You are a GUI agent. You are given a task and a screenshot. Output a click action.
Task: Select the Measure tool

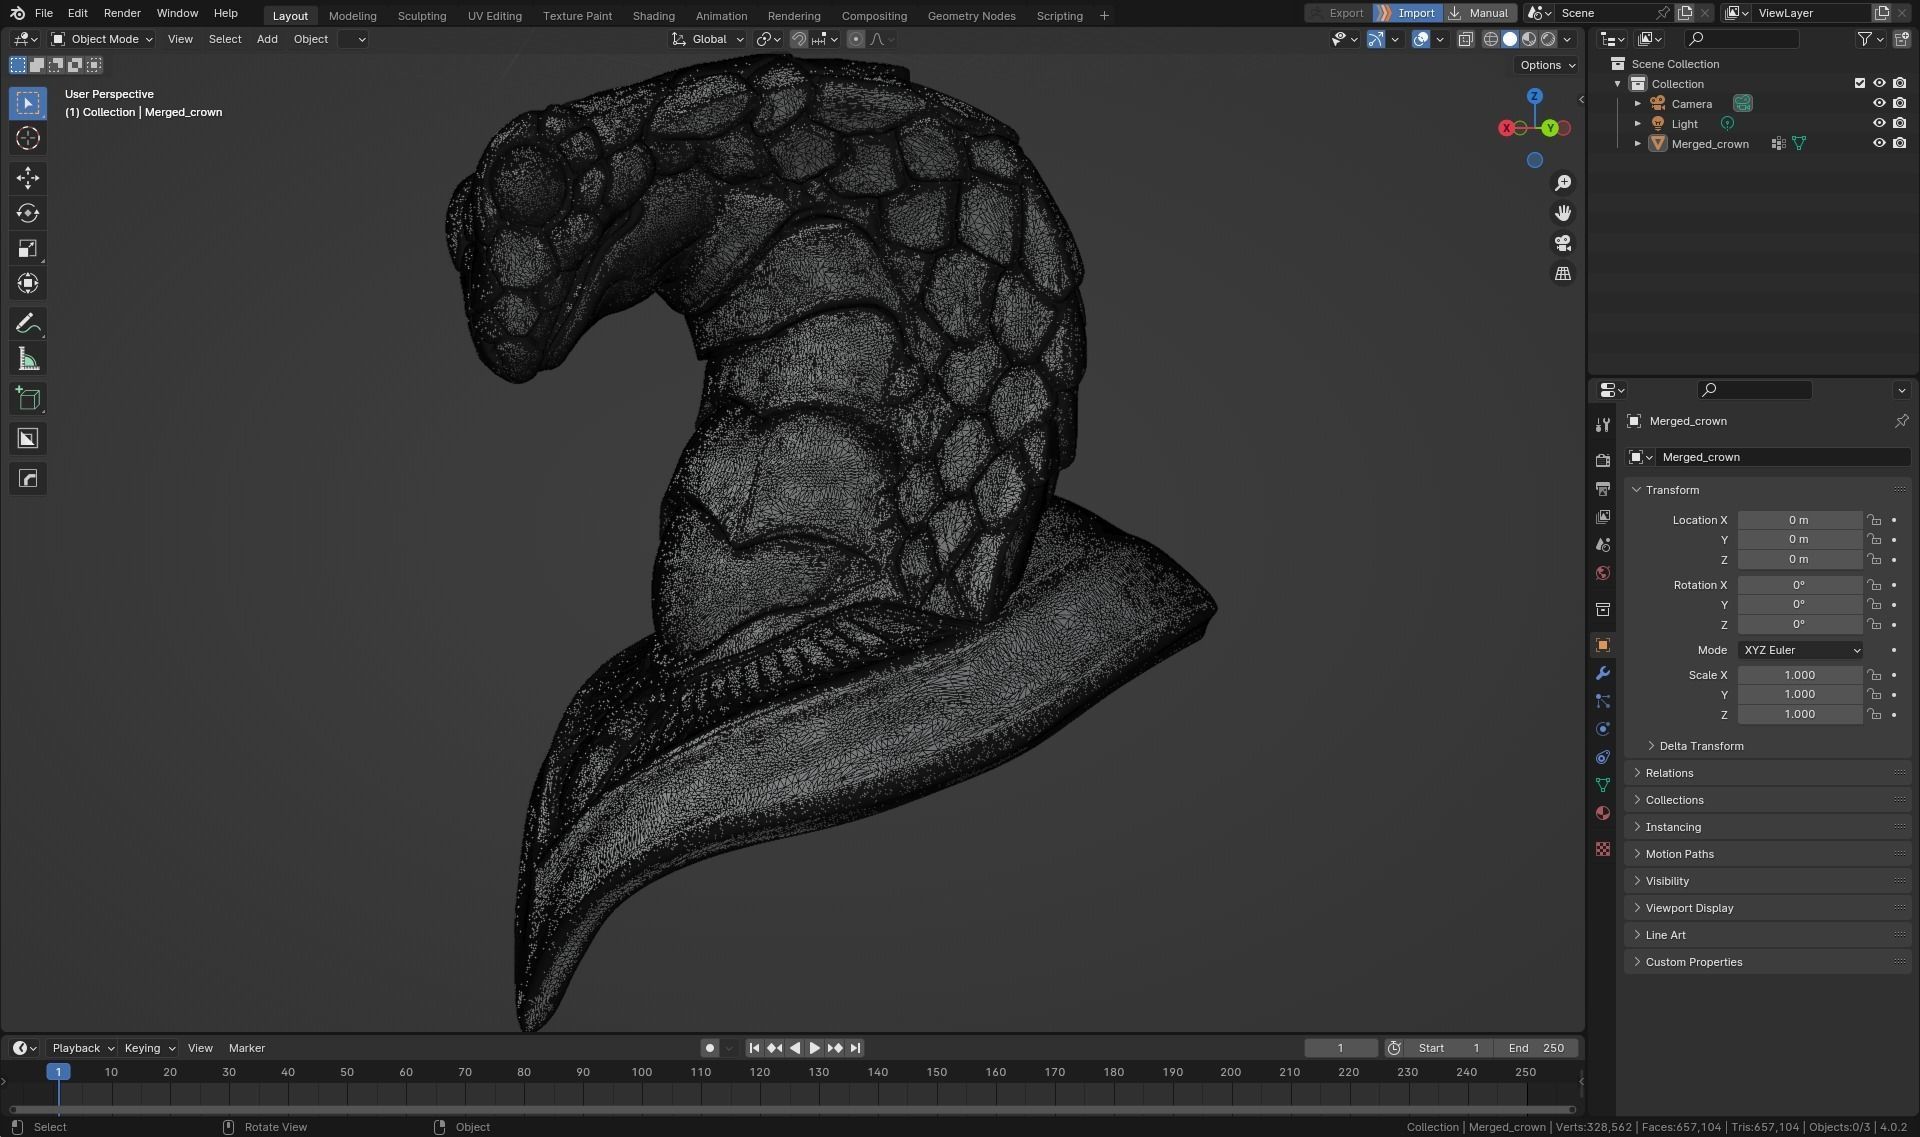coord(28,359)
